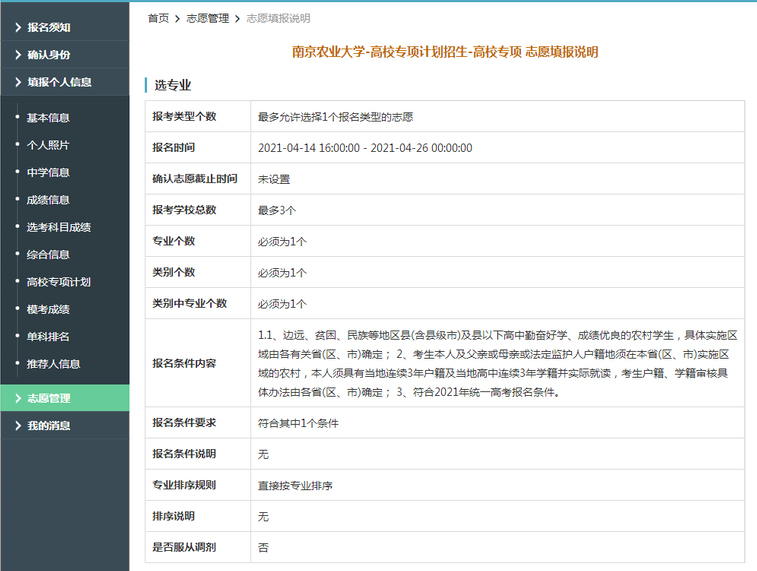
Task: Expand the 我的消息 chevron arrow
Action: tap(18, 425)
